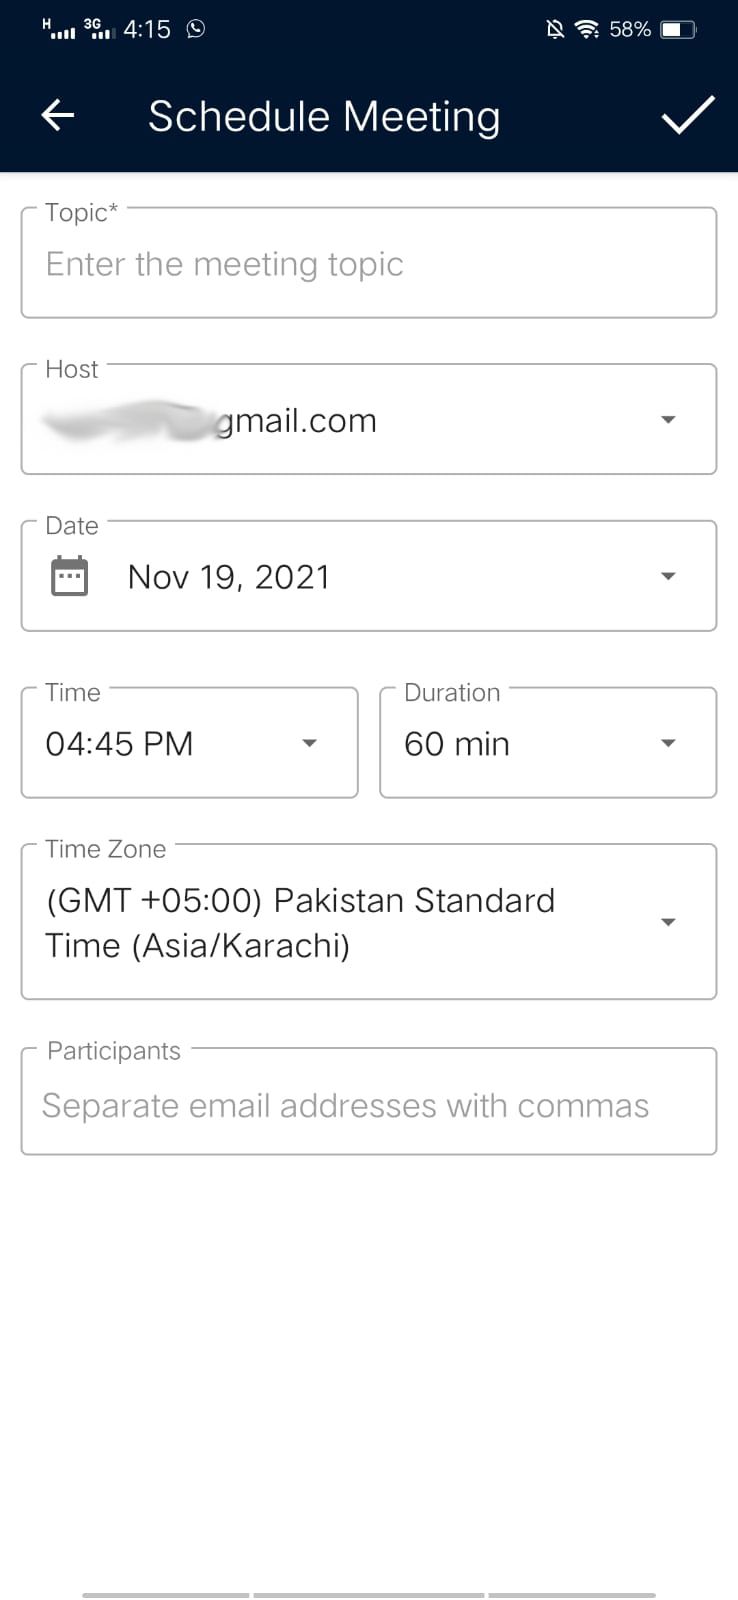Tap the back arrow icon
This screenshot has height=1600, width=738.
pyautogui.click(x=58, y=116)
